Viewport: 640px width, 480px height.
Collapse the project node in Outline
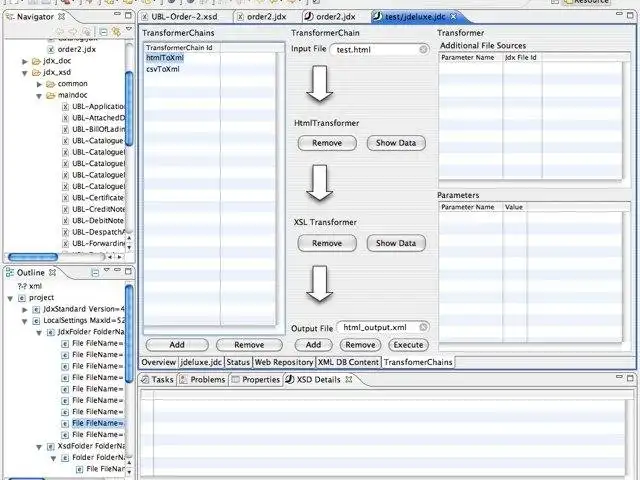[10, 299]
